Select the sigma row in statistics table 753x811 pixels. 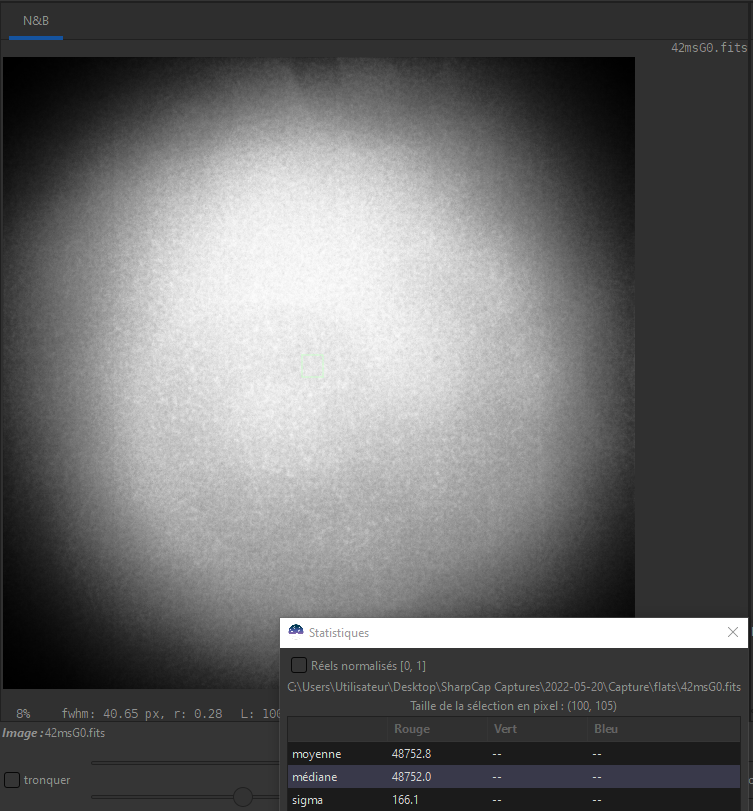coord(514,800)
